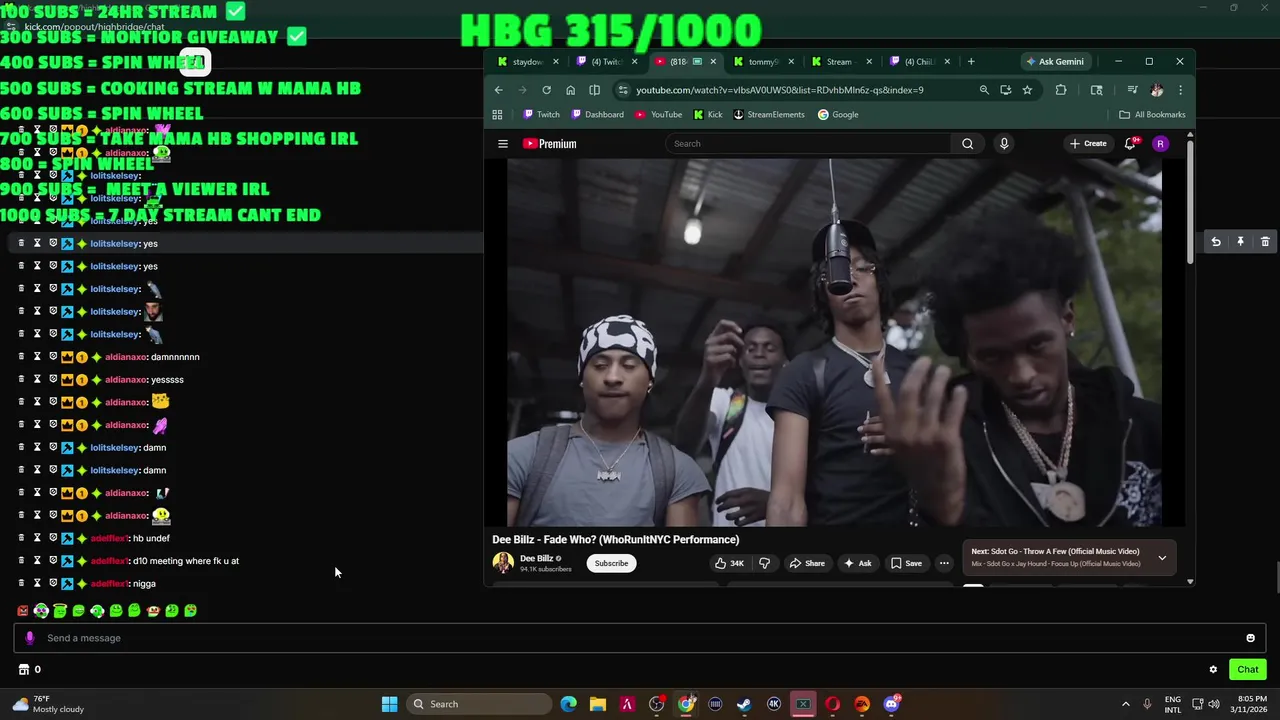1280x720 pixels.
Task: Start YouTube voice search microphone
Action: 1004,144
